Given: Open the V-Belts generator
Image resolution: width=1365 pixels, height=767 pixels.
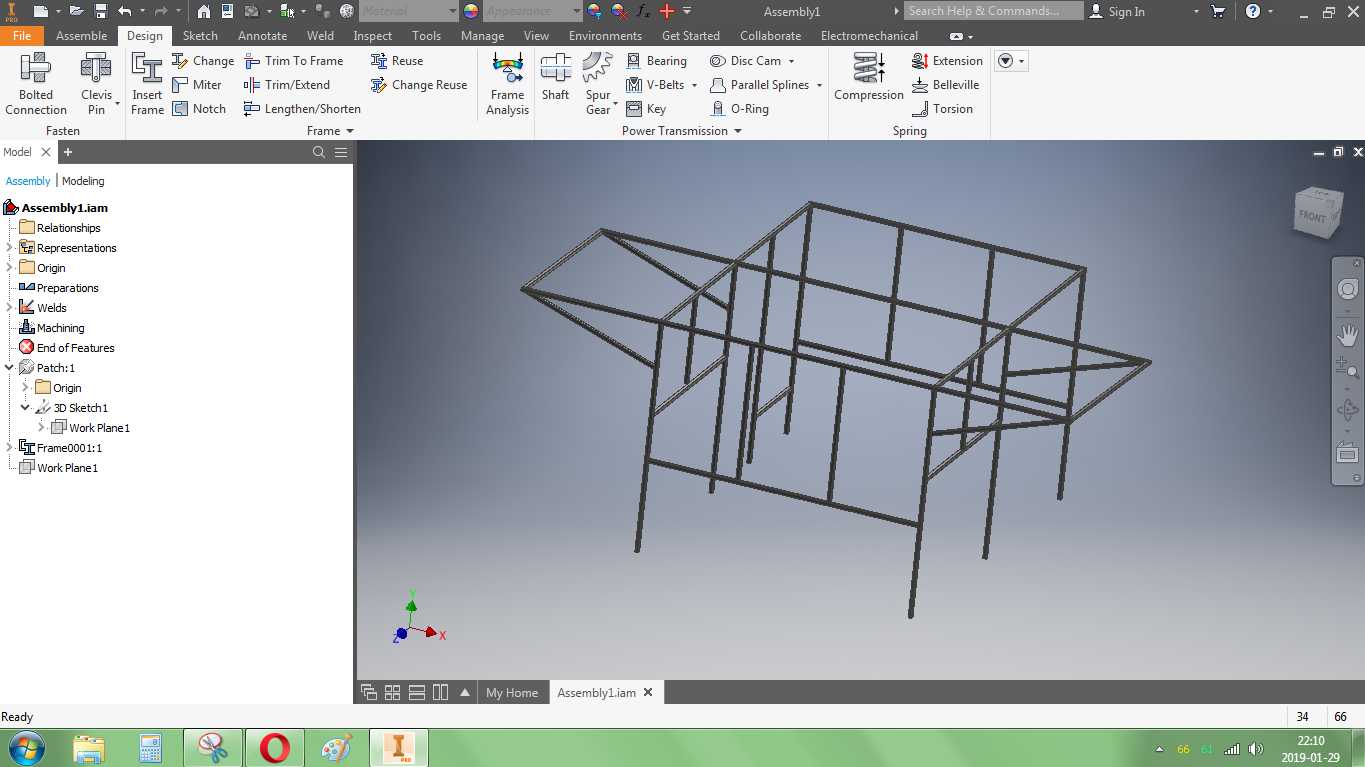Looking at the screenshot, I should click(655, 85).
